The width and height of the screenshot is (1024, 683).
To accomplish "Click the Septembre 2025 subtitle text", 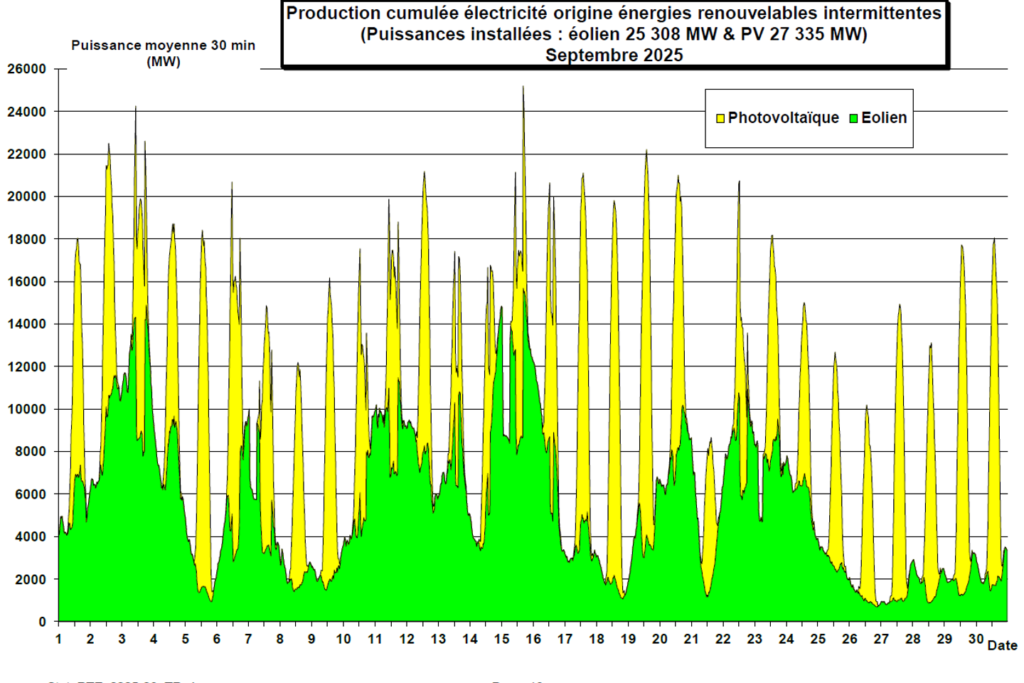I will point(614,55).
